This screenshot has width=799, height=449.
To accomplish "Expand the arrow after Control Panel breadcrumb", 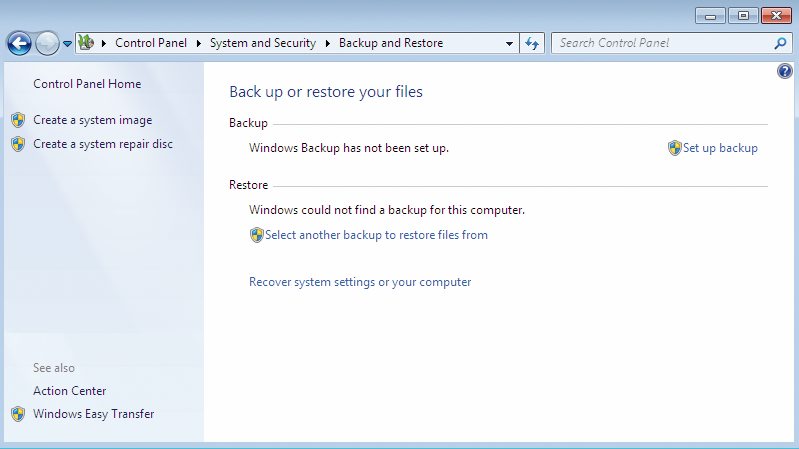I will (x=199, y=43).
